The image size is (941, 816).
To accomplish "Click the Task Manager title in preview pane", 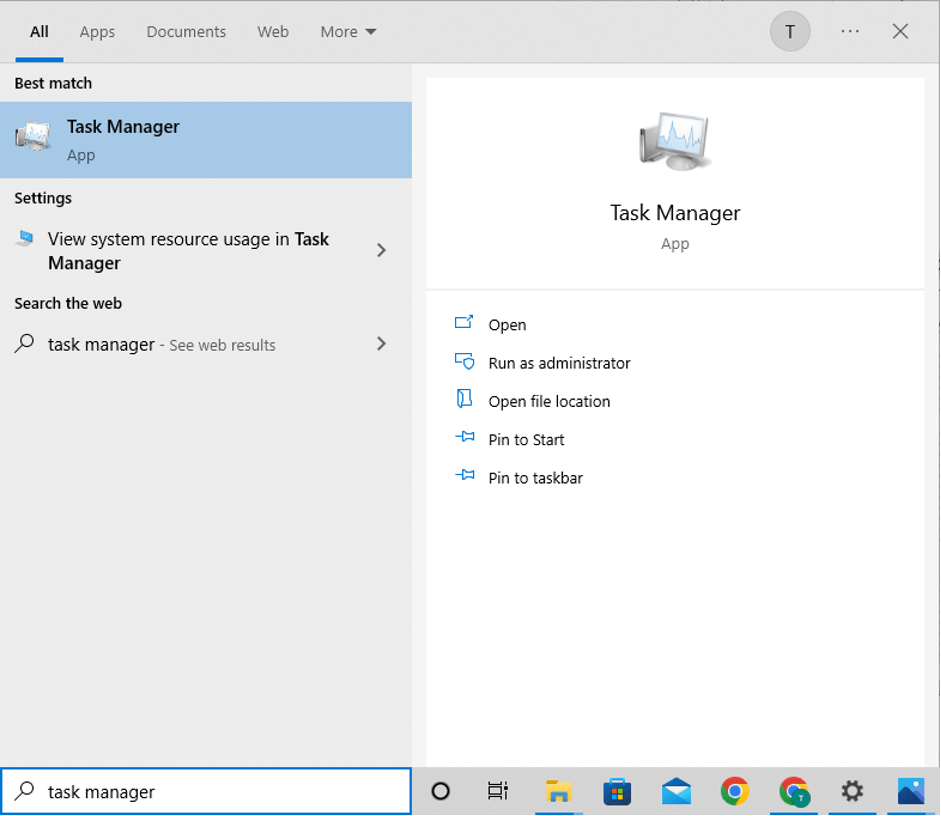I will tap(675, 213).
